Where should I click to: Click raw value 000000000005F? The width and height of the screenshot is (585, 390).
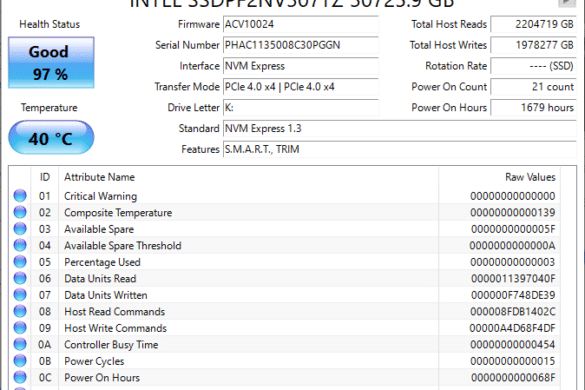coord(513,229)
